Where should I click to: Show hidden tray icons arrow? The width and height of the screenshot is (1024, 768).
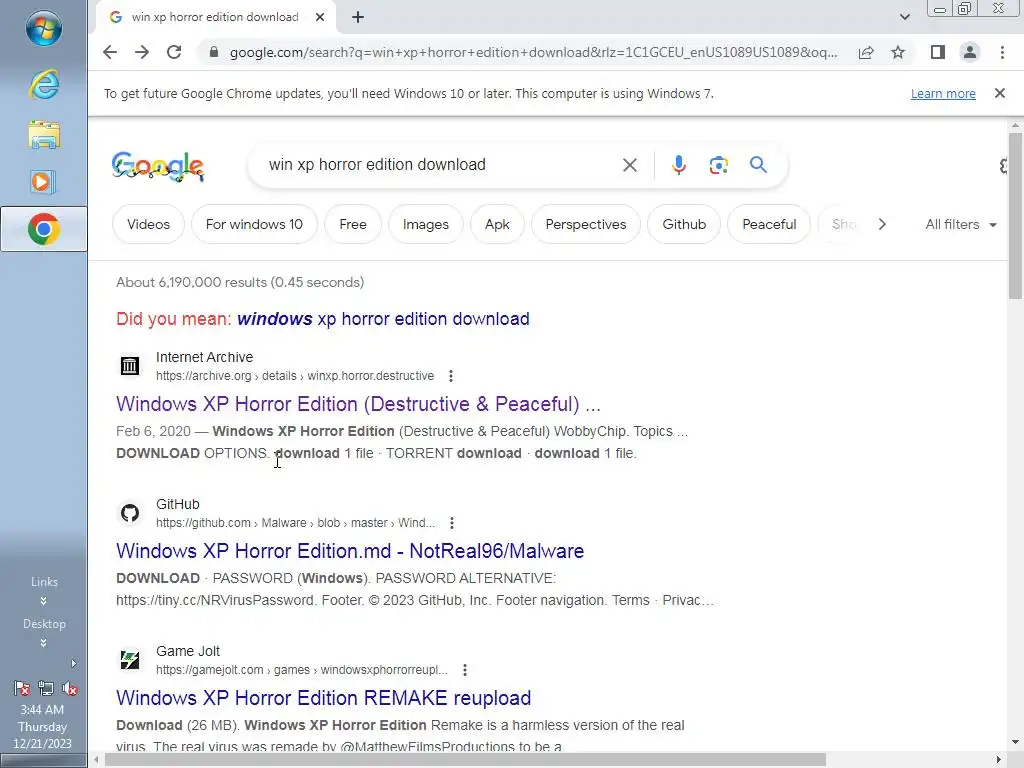click(x=74, y=664)
